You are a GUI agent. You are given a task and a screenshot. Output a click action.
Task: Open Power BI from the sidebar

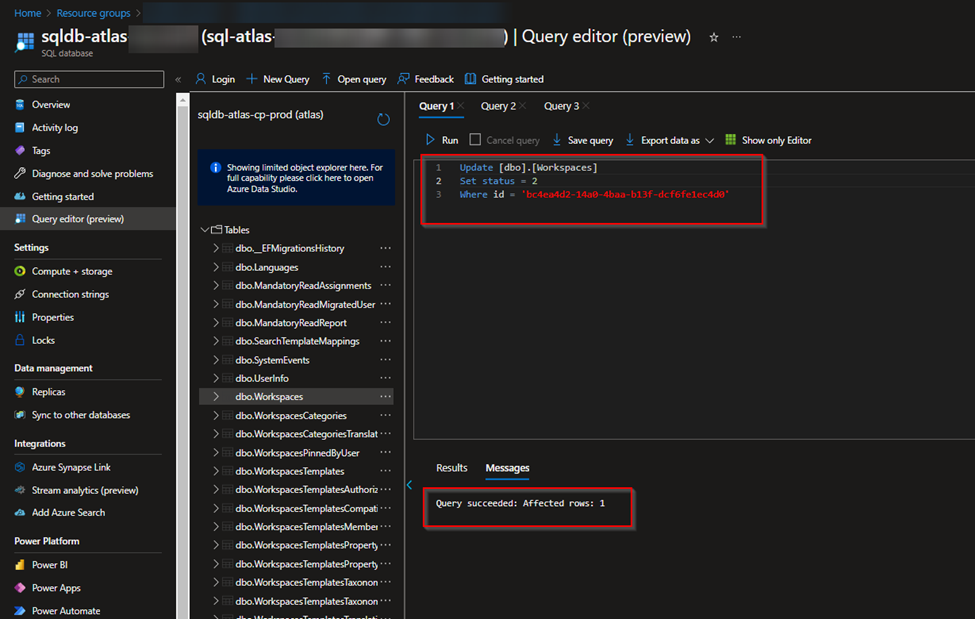tap(49, 565)
